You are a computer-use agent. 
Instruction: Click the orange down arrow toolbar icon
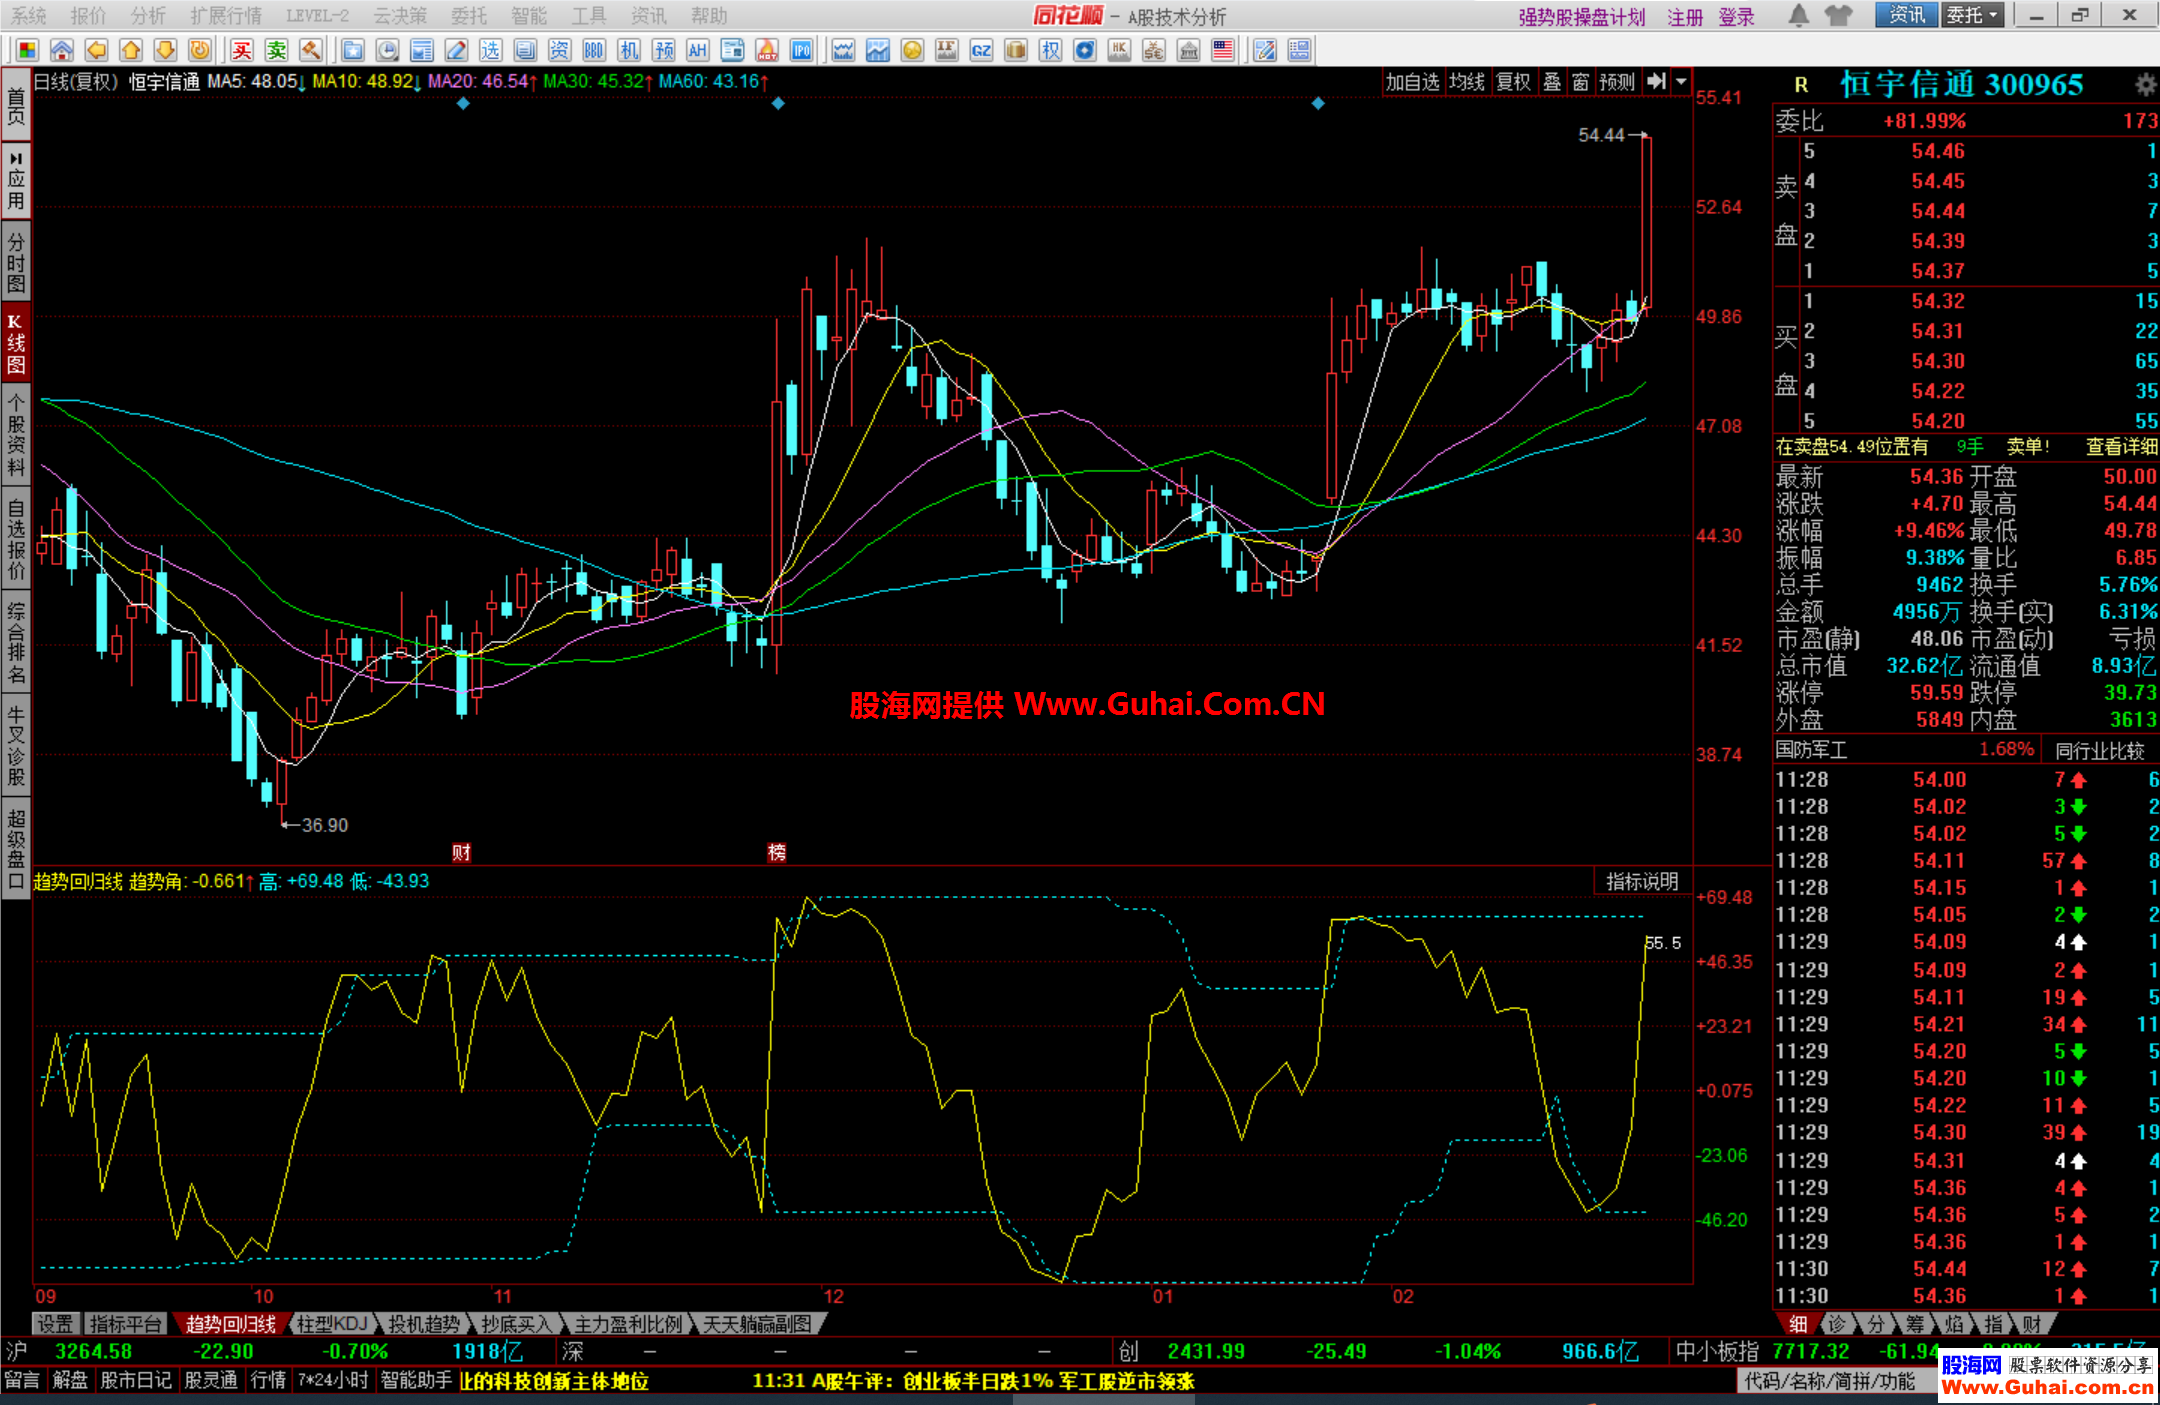[x=165, y=50]
